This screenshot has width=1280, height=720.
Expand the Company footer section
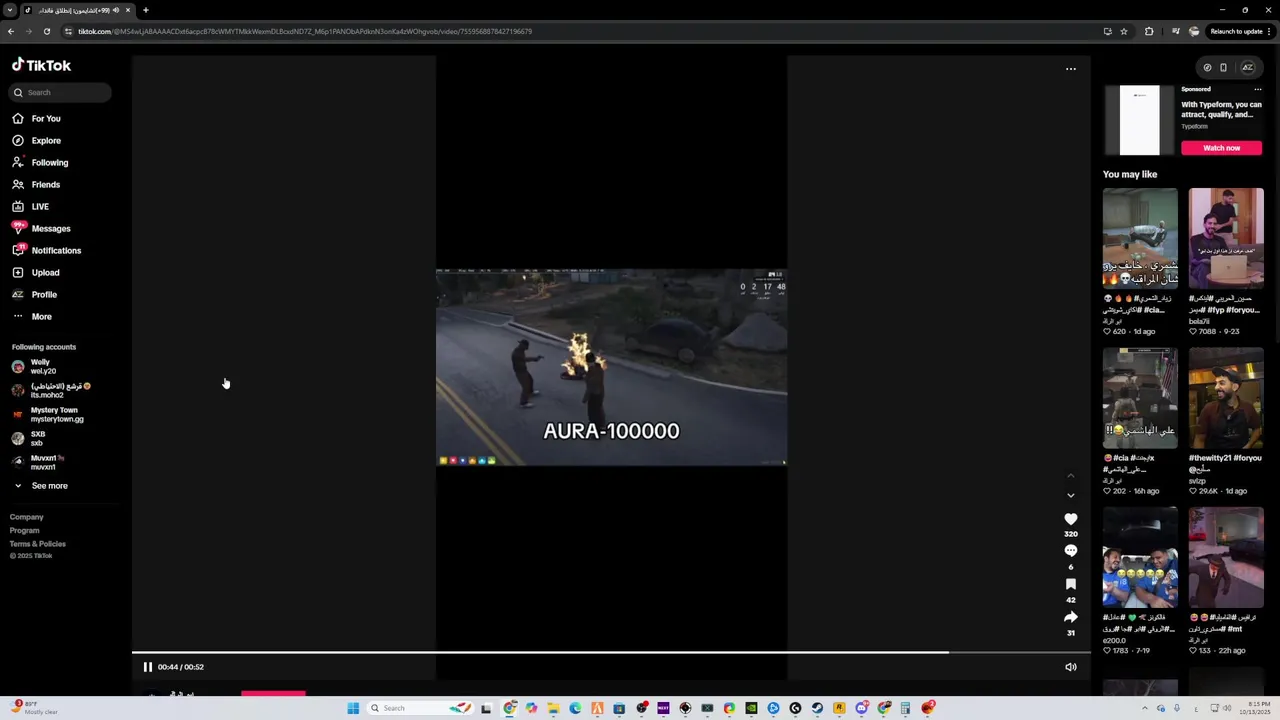(x=27, y=517)
